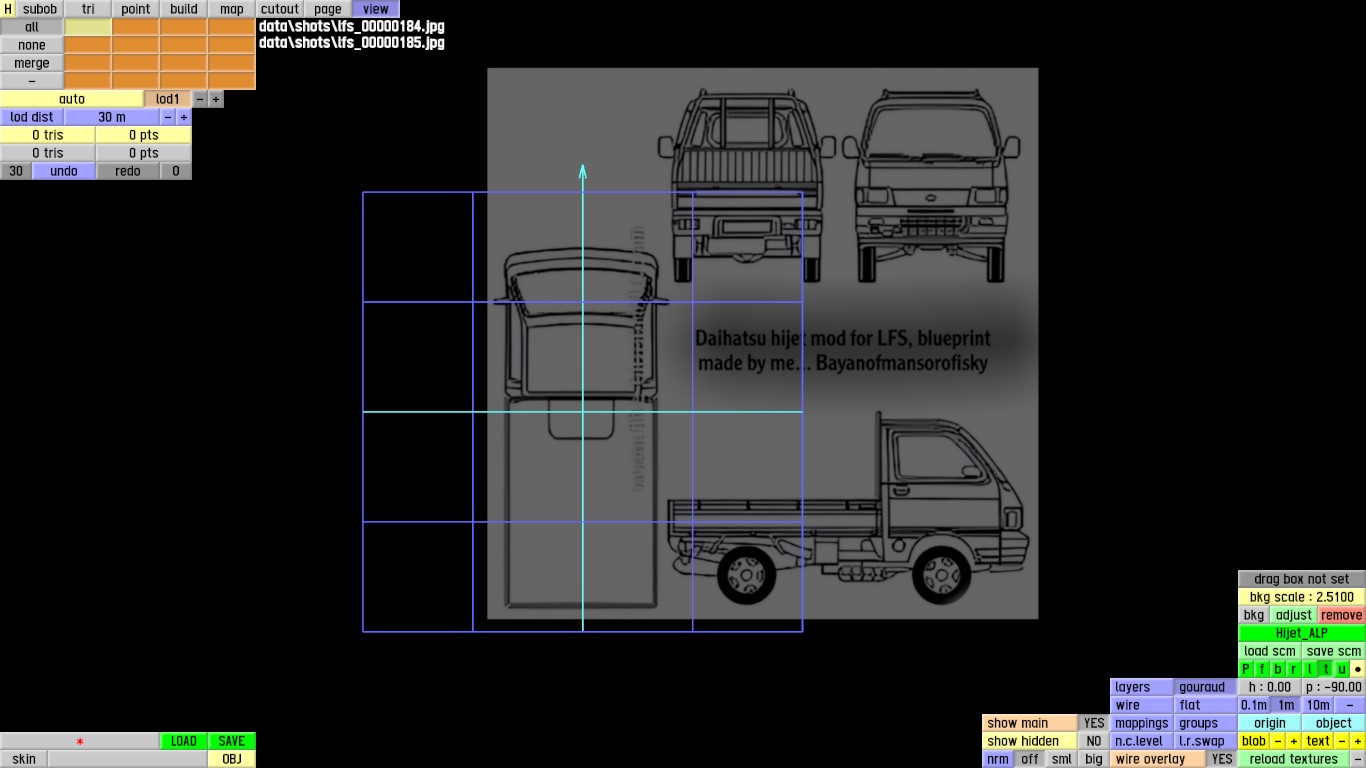1366x768 pixels.
Task: Click the none button
Action: pyautogui.click(x=32, y=45)
